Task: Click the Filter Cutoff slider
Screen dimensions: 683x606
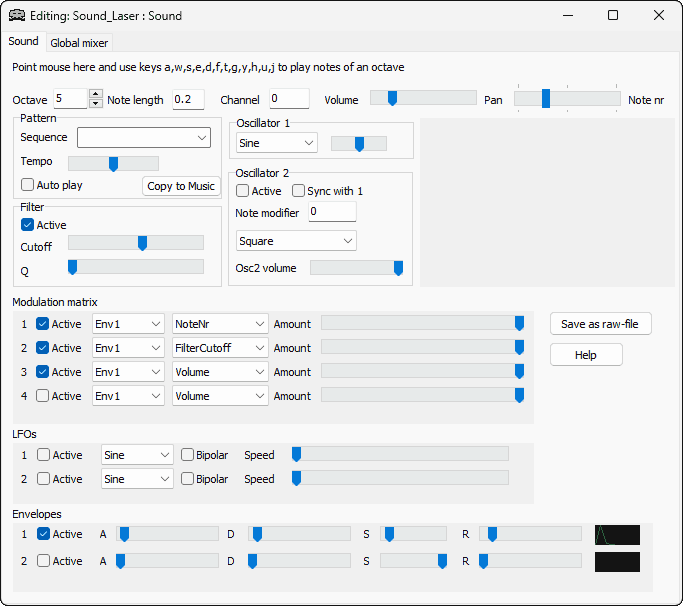Action: [135, 243]
